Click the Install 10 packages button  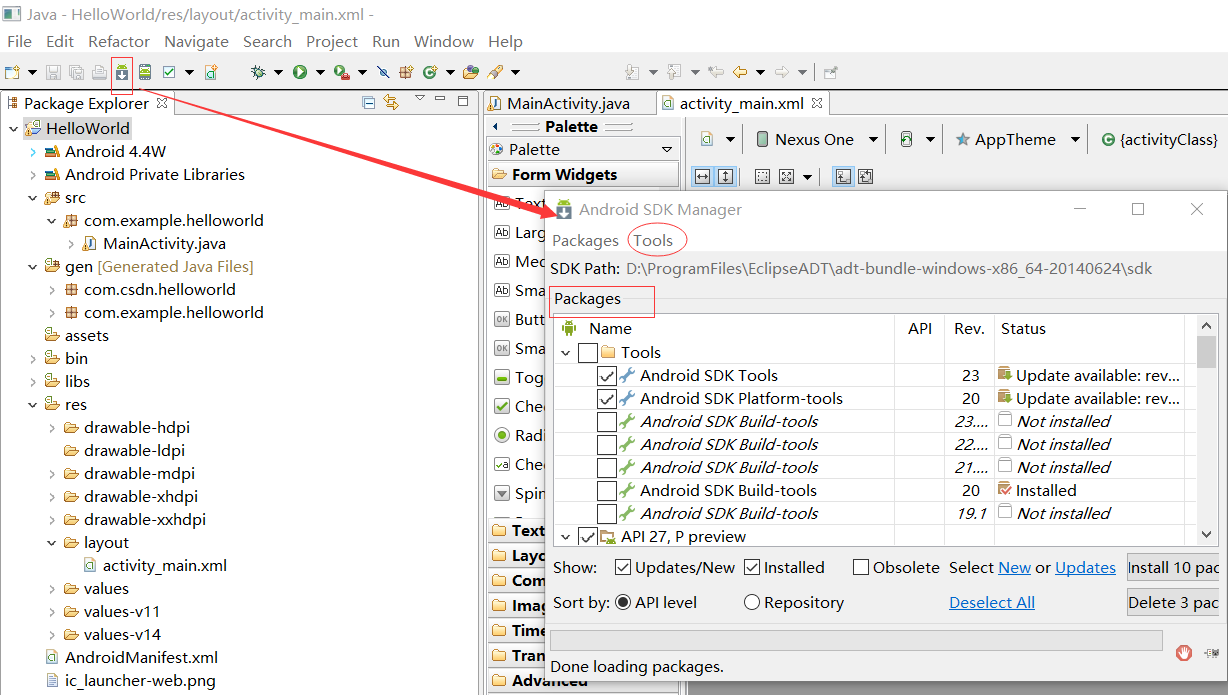[x=1173, y=568]
